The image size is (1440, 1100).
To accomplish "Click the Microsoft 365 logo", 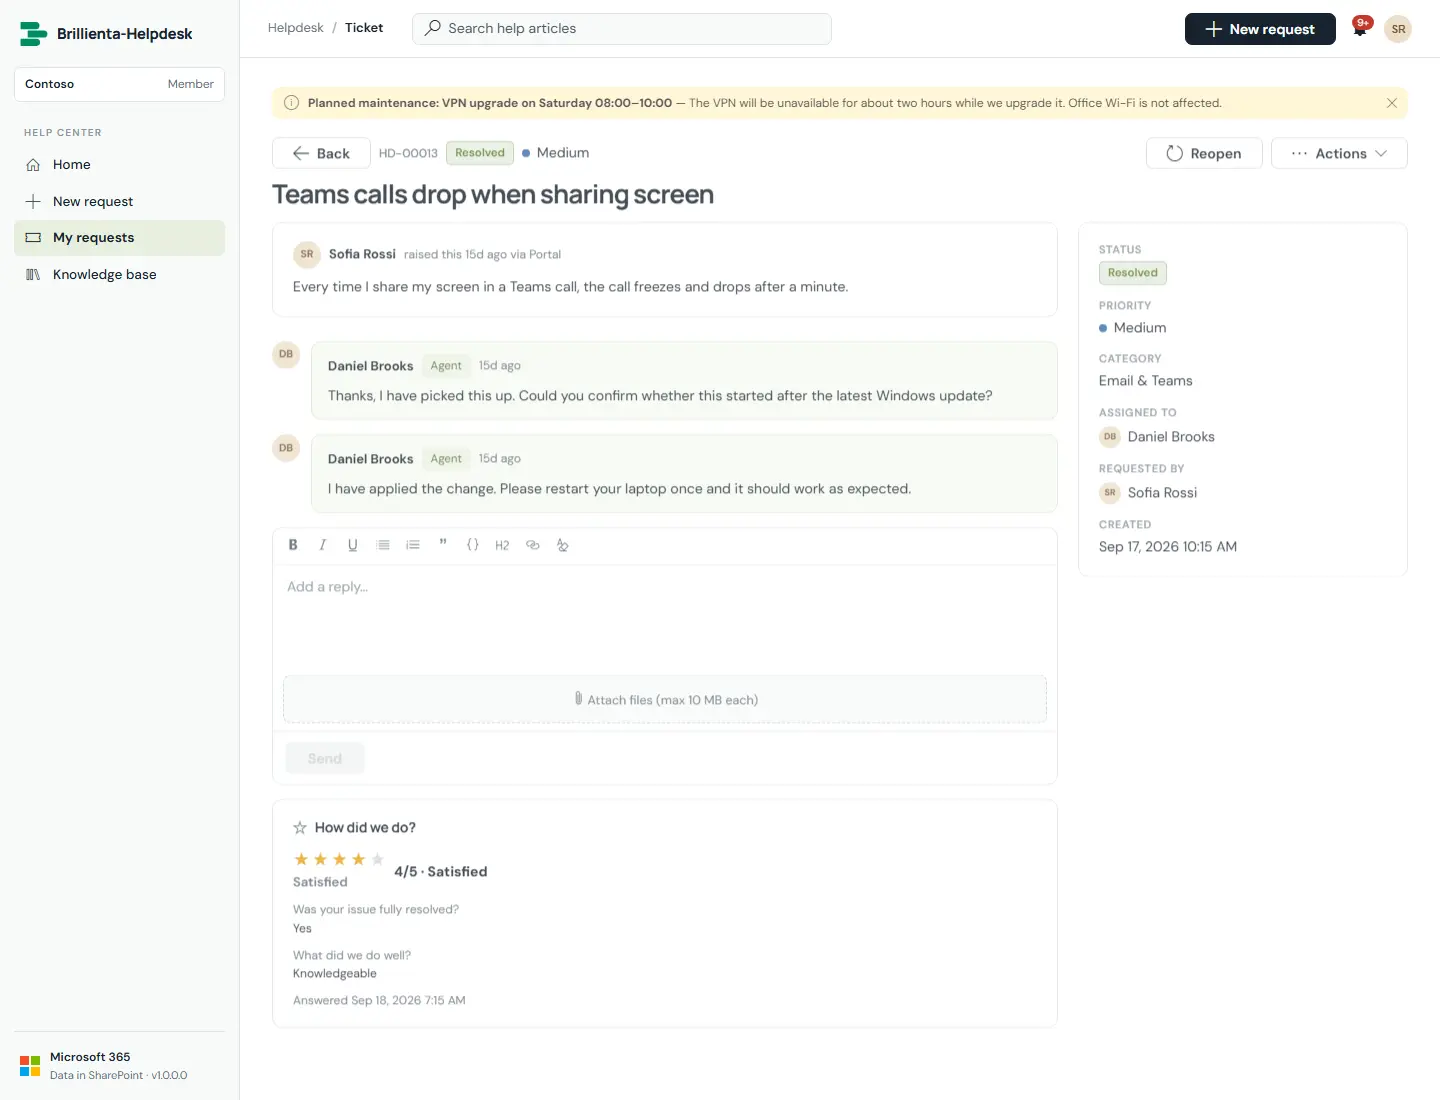I will [30, 1066].
